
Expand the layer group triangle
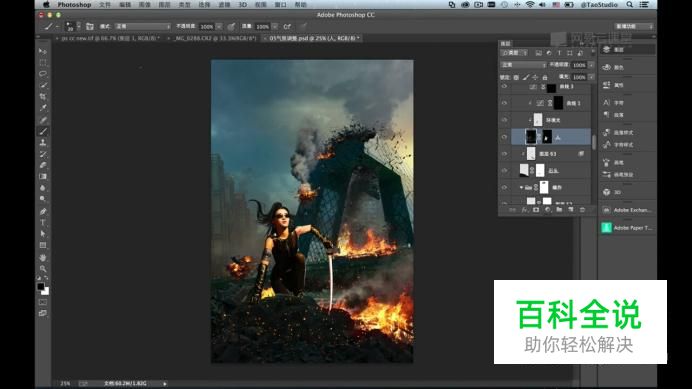[521, 187]
